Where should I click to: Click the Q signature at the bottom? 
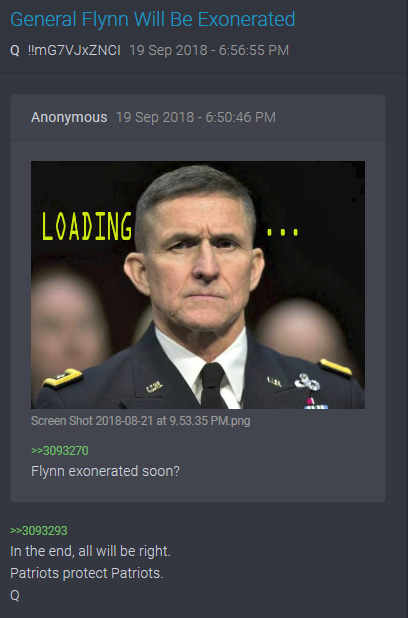tap(15, 595)
